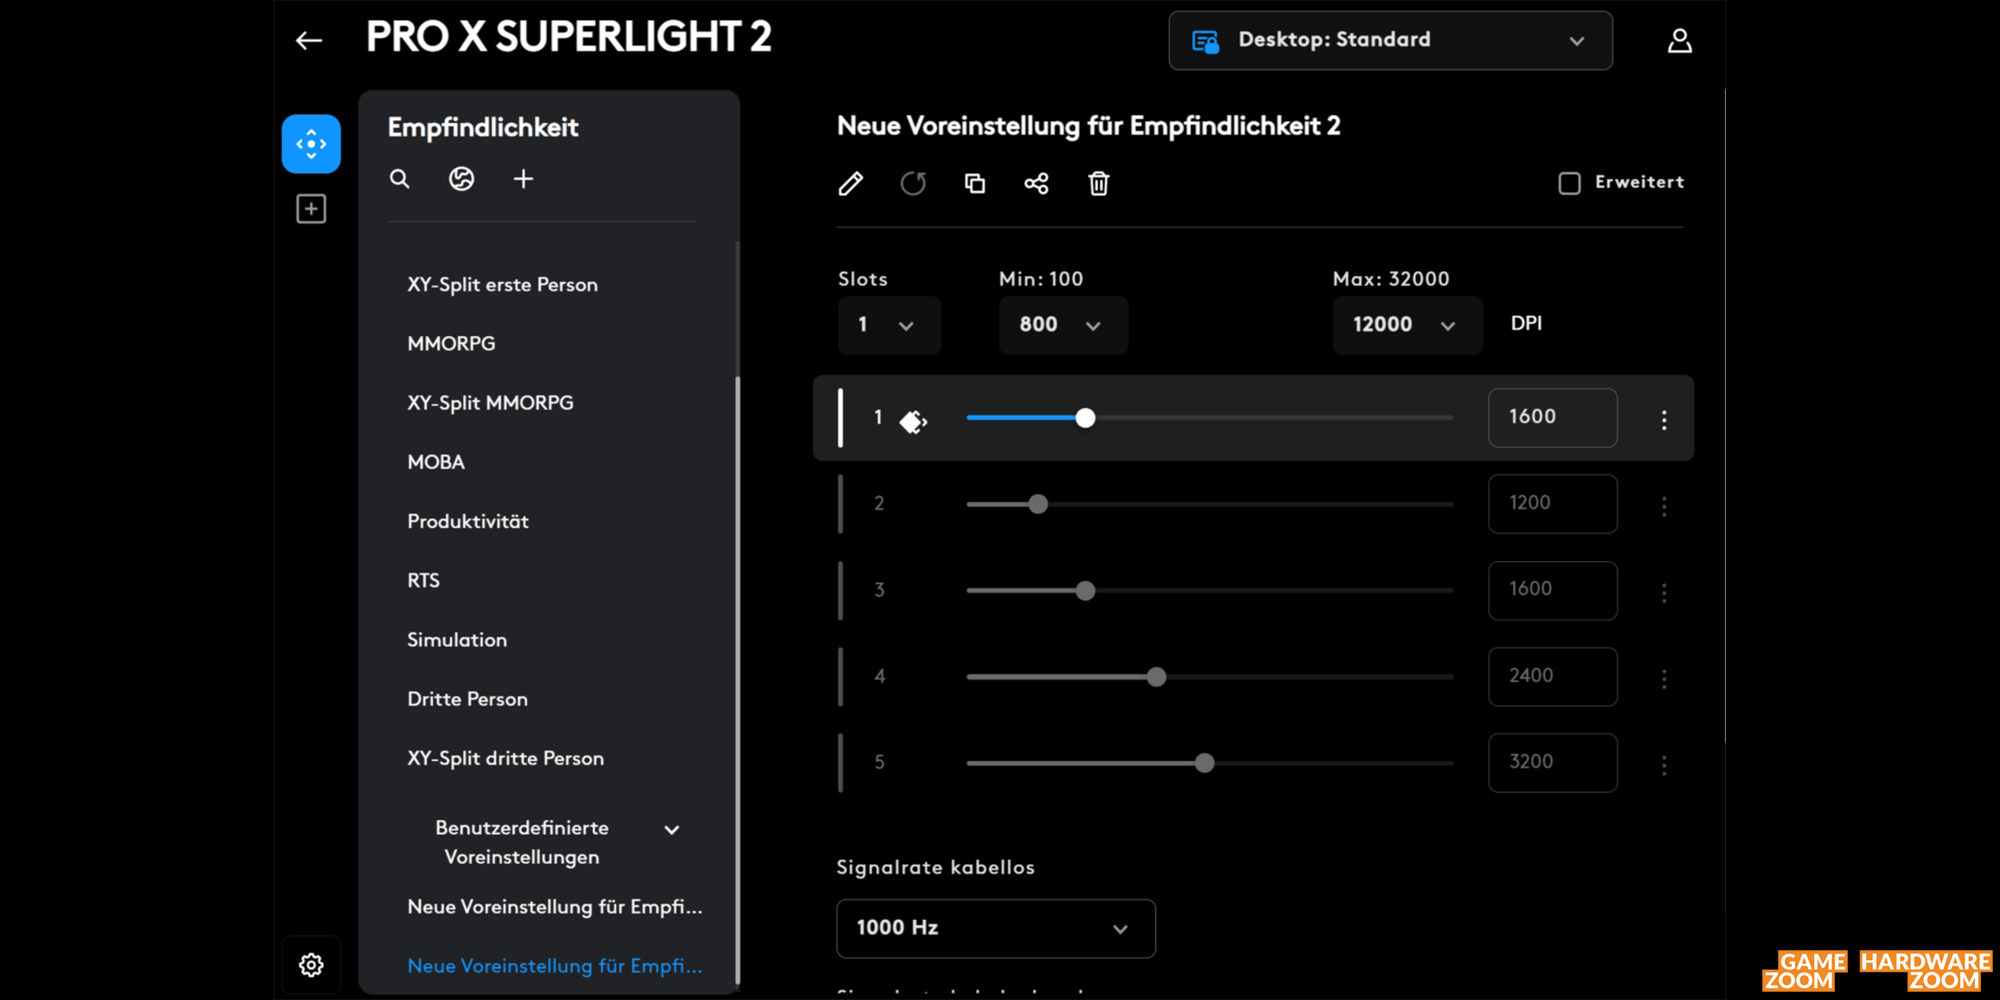Screen dimensions: 2000x1000
Task: Click the slot 2 DPI slider handle
Action: [x=1038, y=504]
